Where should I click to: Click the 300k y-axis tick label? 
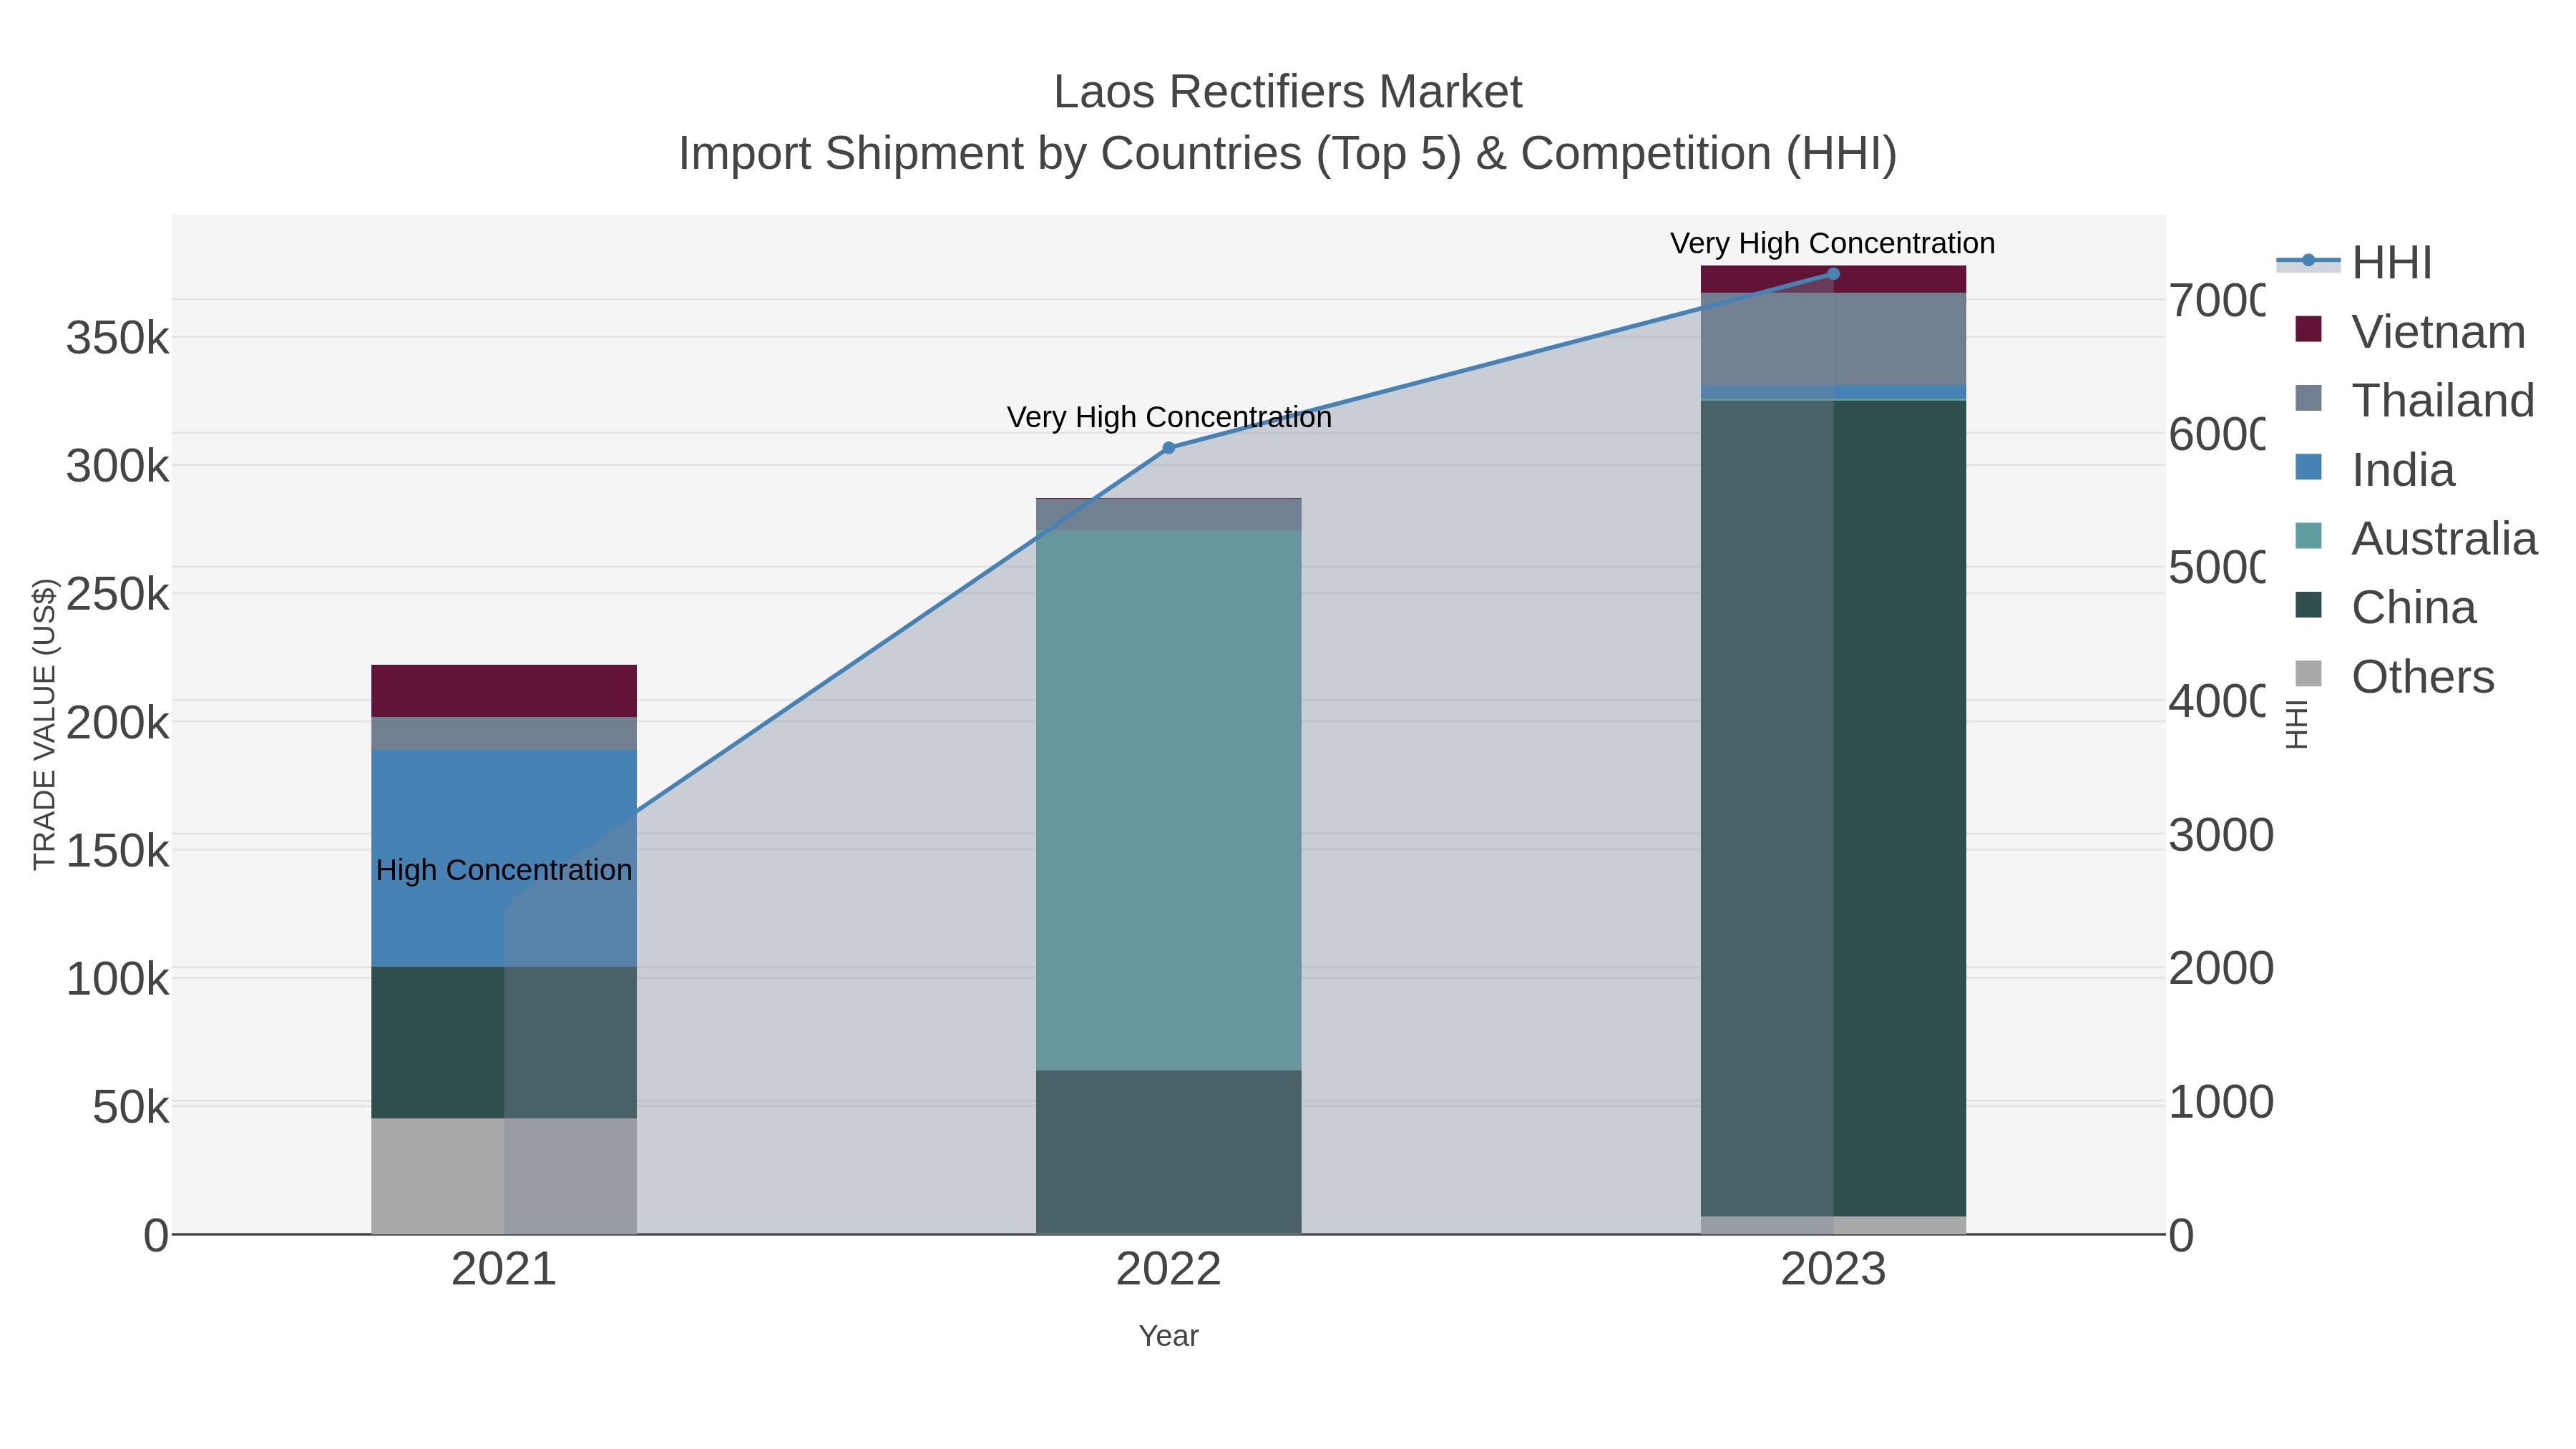(x=118, y=466)
